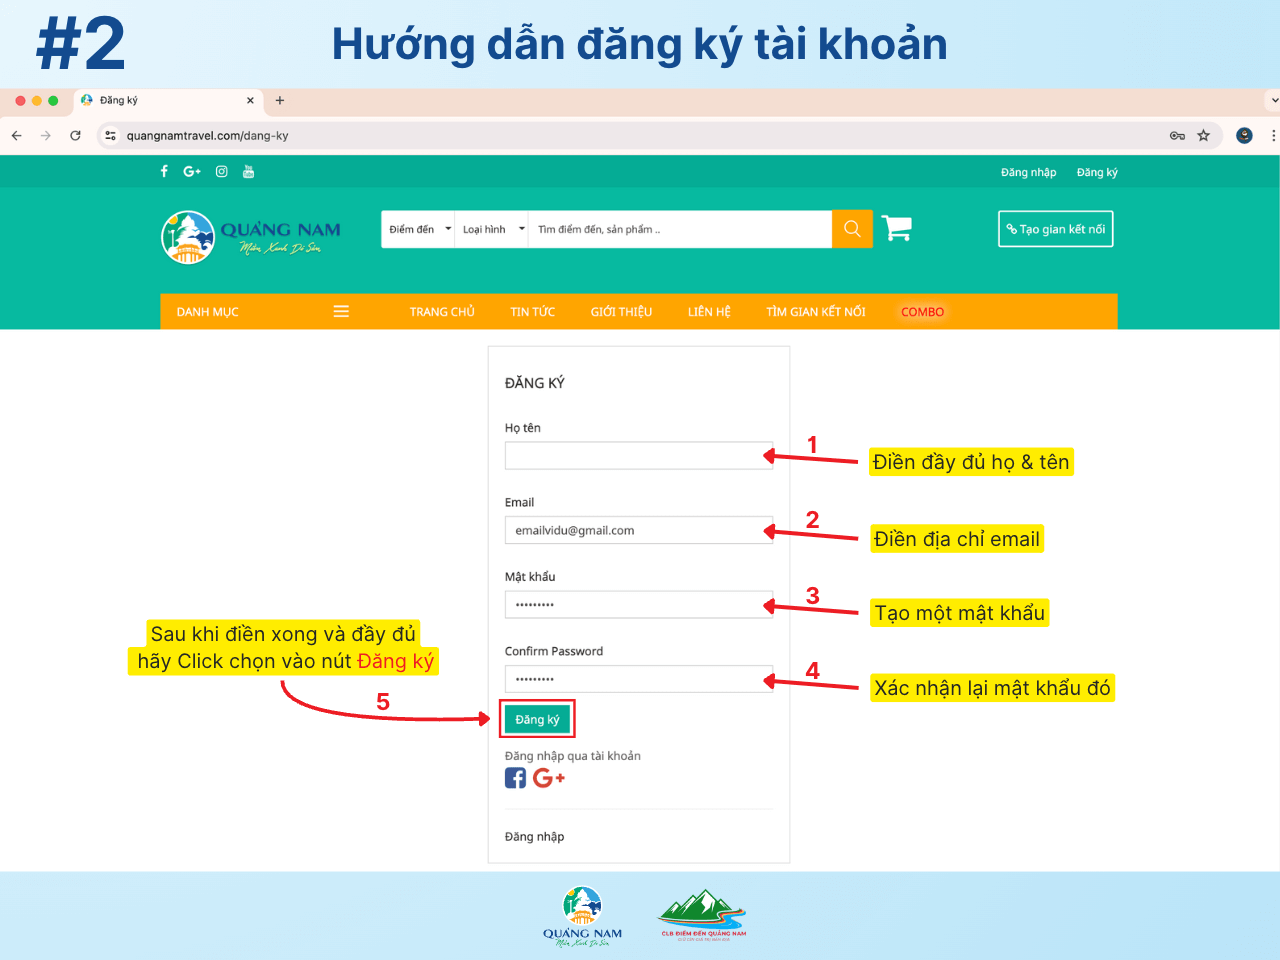Image resolution: width=1280 pixels, height=960 pixels.
Task: Focus the Confirm Password field
Action: coord(638,679)
